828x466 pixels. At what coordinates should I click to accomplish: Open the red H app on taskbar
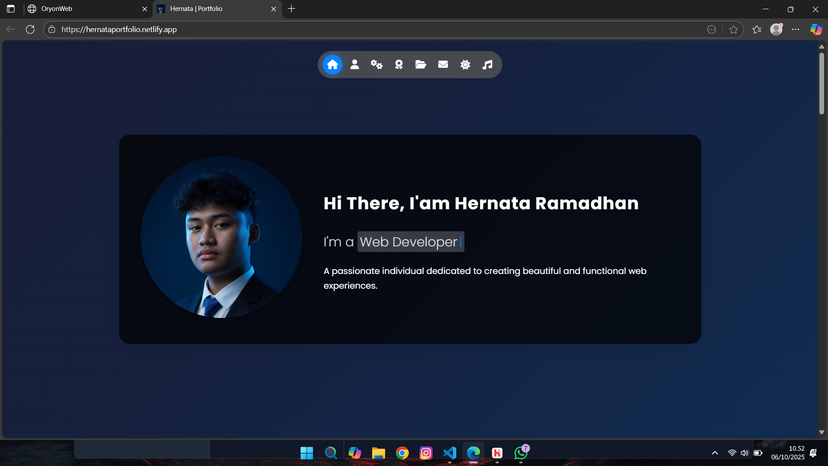click(x=497, y=453)
